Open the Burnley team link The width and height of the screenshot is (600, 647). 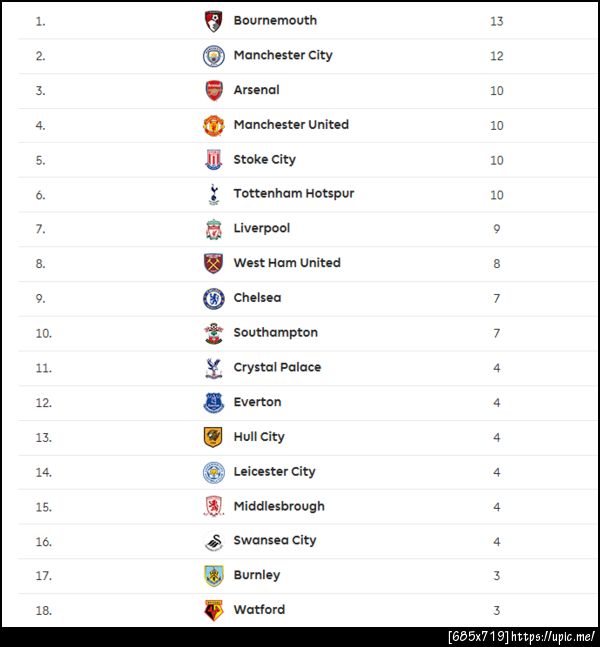[257, 575]
